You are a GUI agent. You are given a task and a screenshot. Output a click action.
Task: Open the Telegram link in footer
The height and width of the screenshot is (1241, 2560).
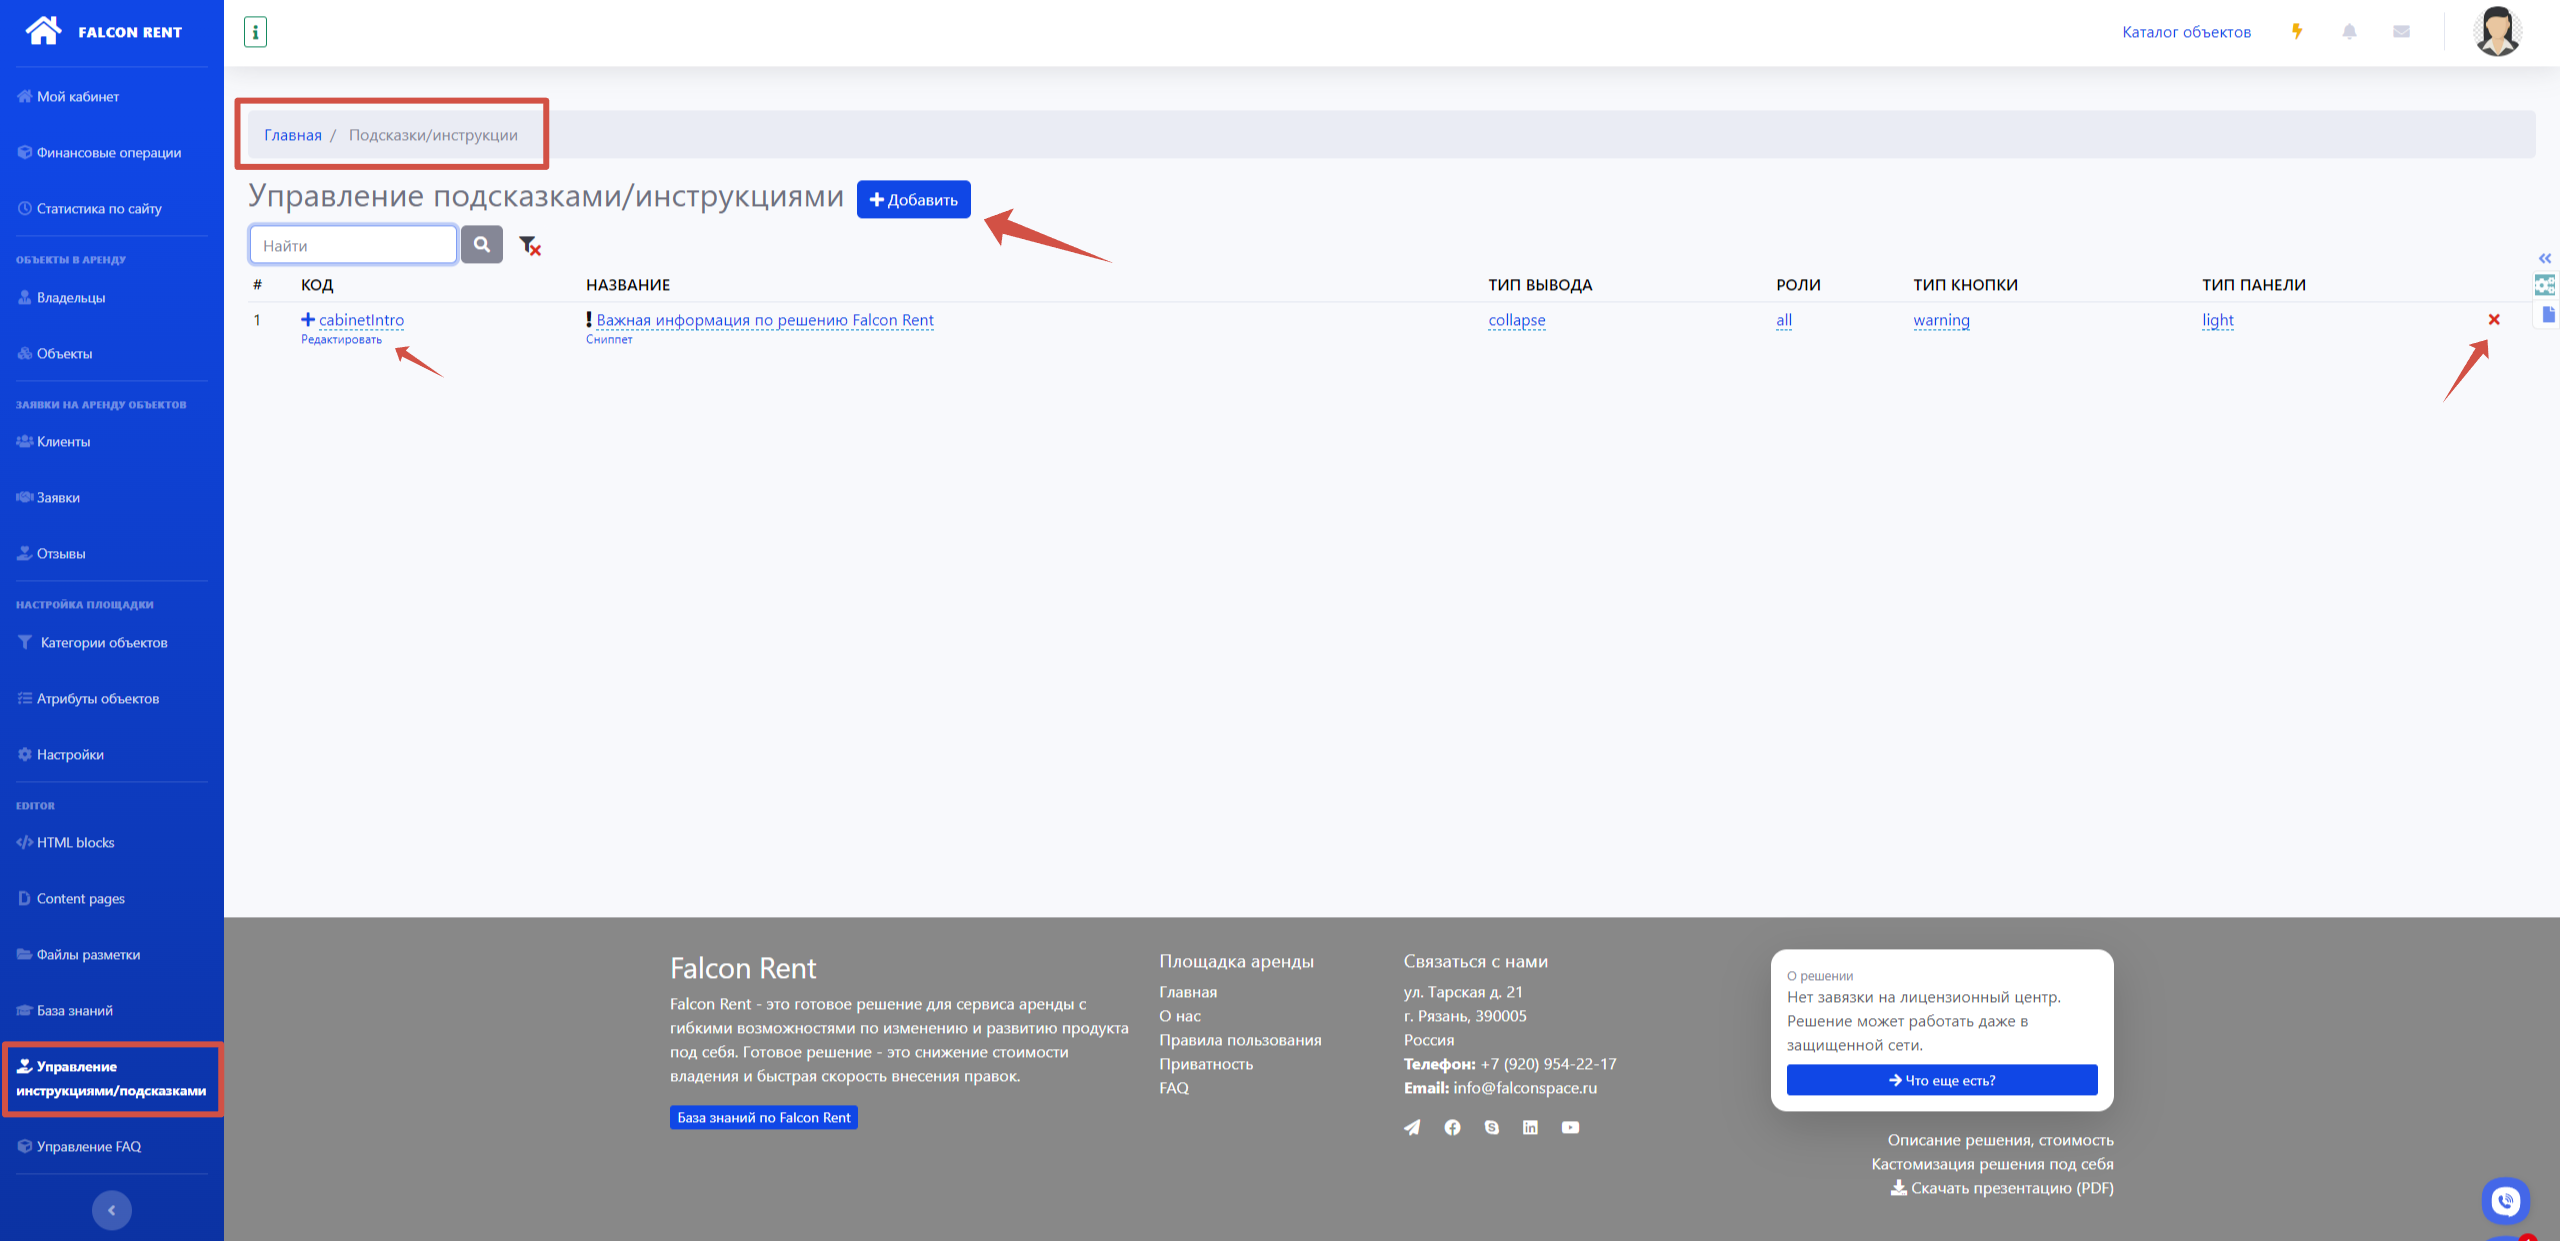[x=1412, y=1128]
